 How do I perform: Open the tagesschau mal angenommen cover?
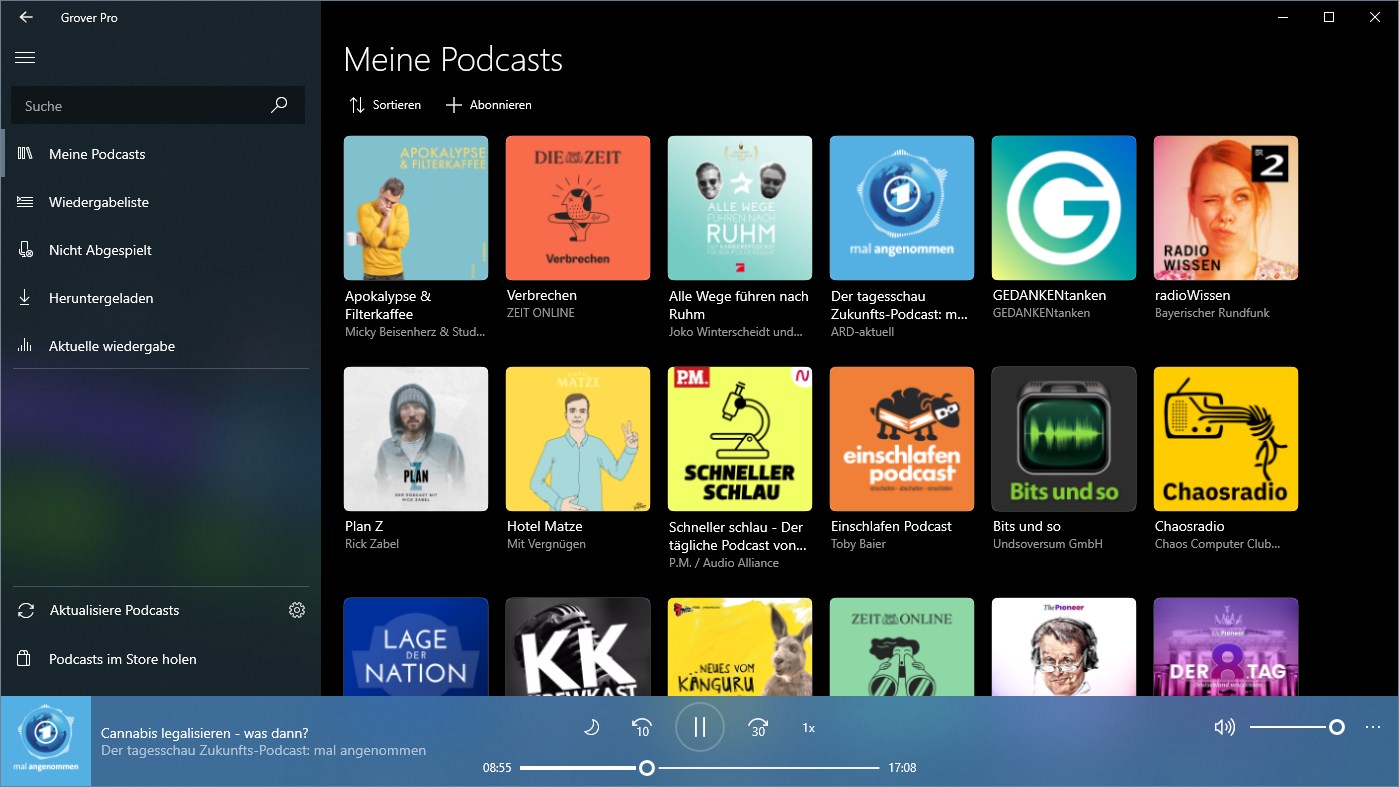(902, 208)
